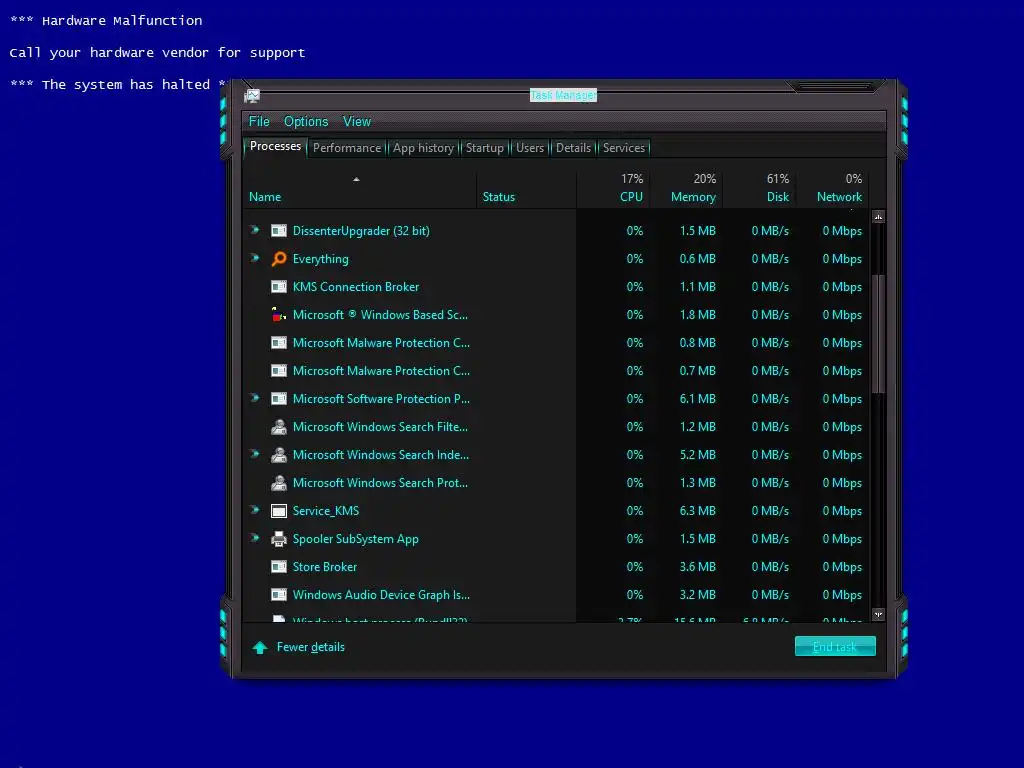
Task: Click the '6.1 MB' memory value
Action: tap(697, 398)
